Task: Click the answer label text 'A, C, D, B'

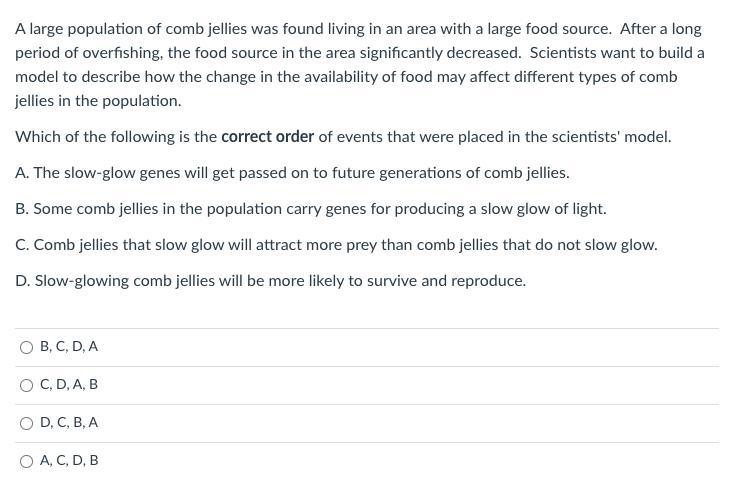Action: click(69, 461)
